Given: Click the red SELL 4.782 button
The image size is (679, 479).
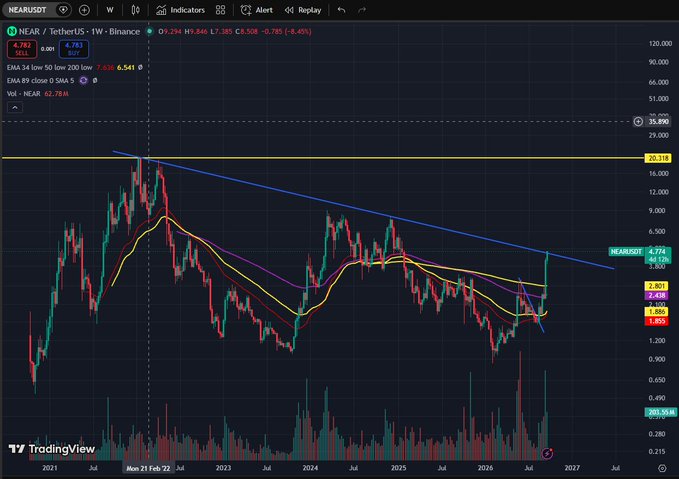Looking at the screenshot, I should pyautogui.click(x=22, y=49).
